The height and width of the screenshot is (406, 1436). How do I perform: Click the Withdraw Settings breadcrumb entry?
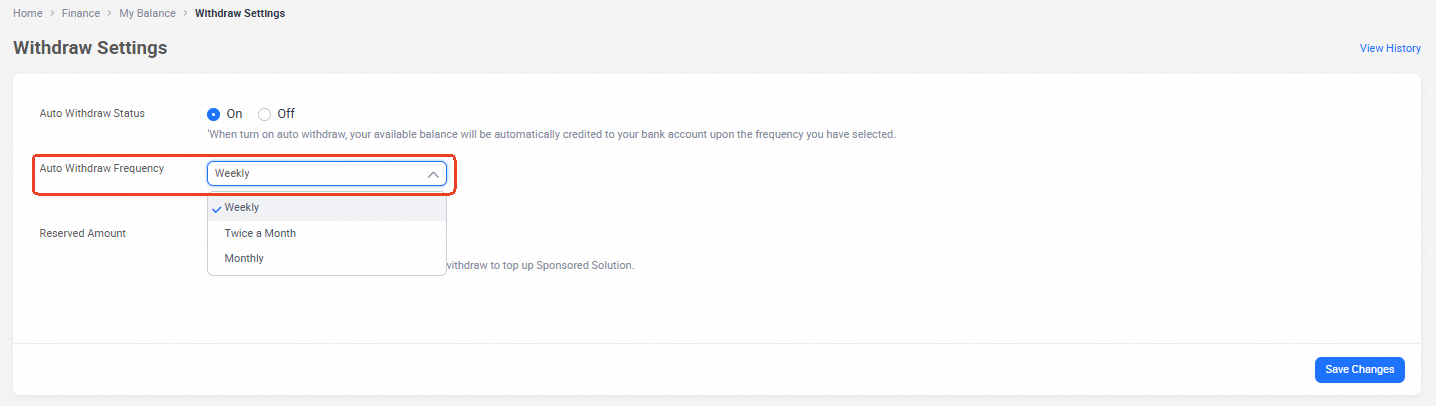(239, 13)
